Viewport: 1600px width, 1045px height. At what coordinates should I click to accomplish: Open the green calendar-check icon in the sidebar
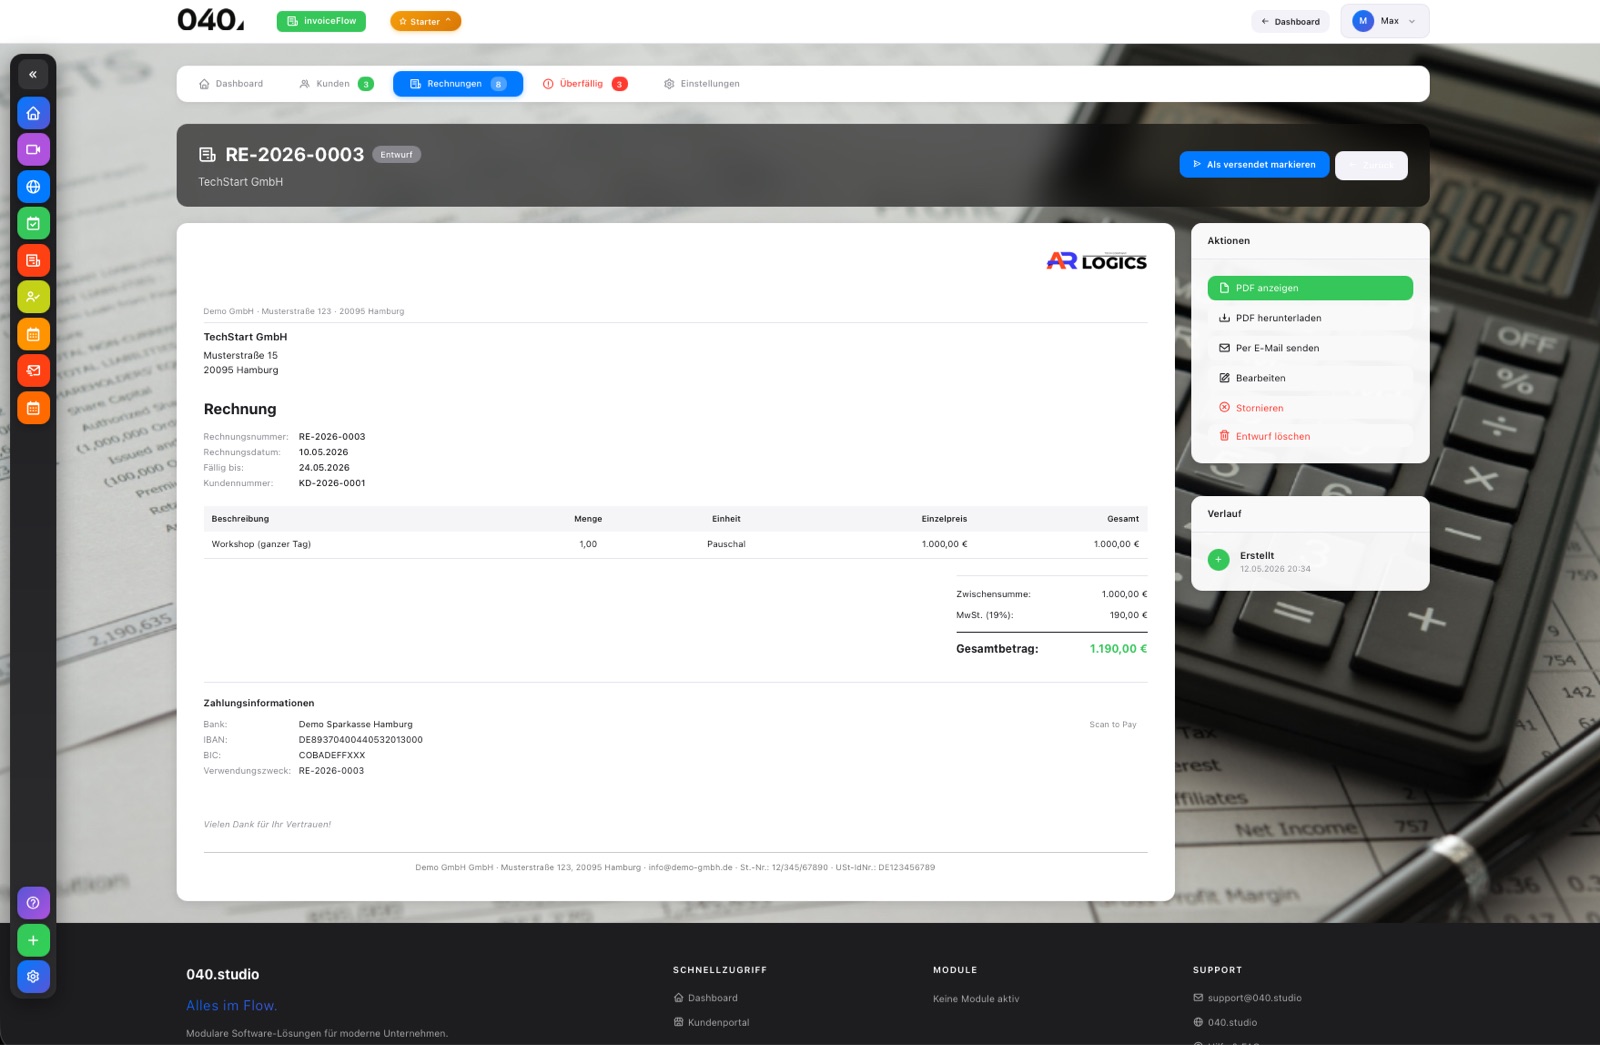pos(33,224)
